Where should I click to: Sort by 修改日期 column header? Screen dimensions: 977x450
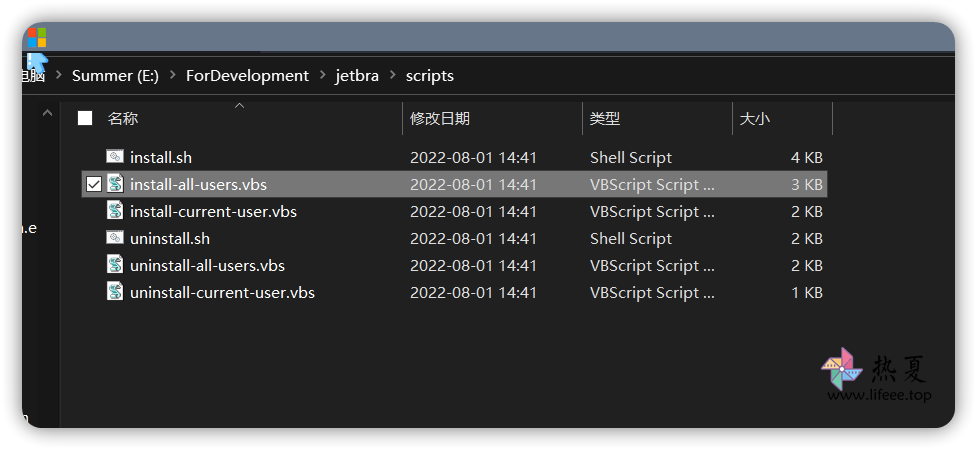click(x=440, y=118)
